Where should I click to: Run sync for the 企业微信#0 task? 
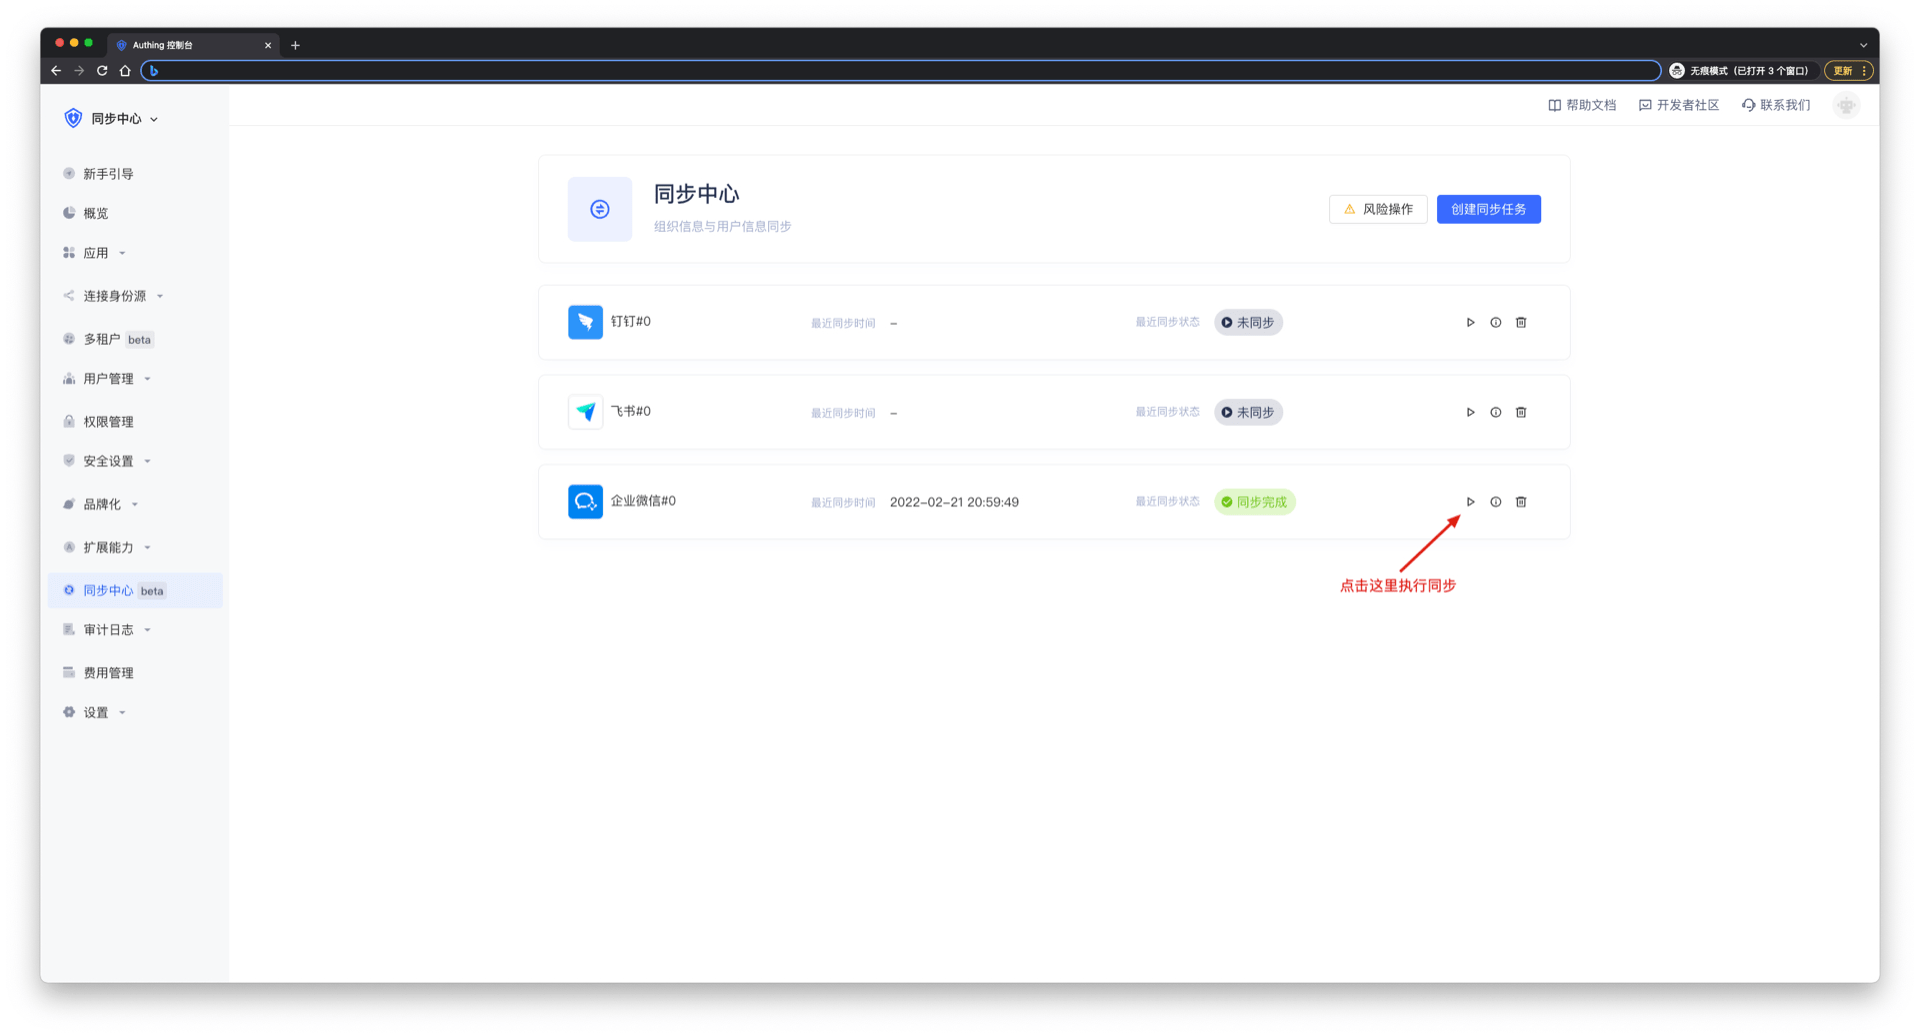(x=1470, y=502)
